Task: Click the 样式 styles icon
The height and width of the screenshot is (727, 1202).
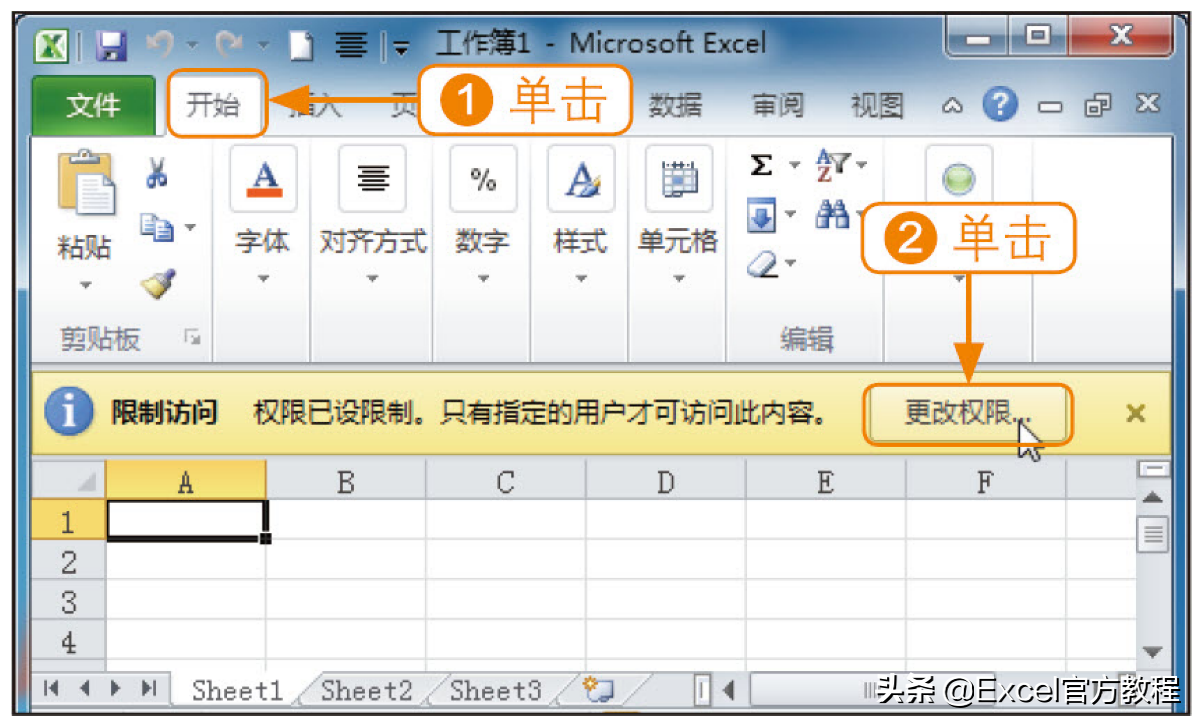Action: (581, 179)
